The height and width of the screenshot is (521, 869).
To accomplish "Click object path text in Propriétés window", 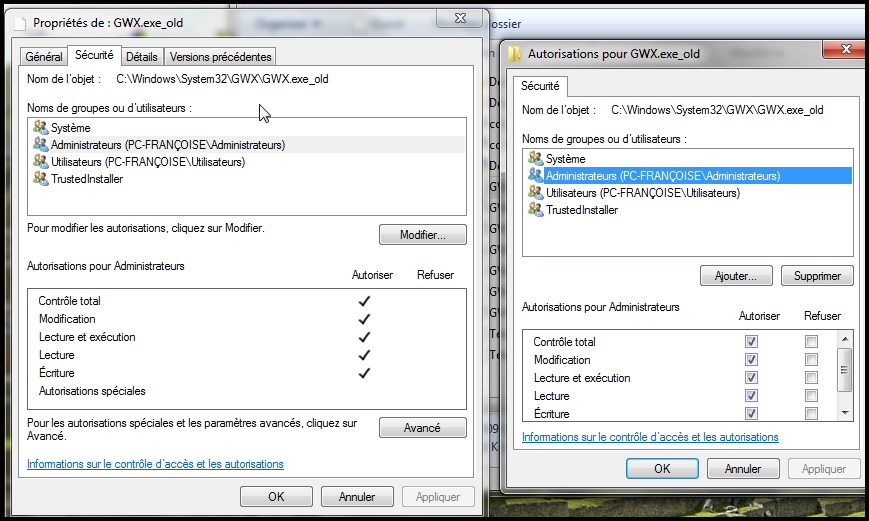I will [222, 79].
